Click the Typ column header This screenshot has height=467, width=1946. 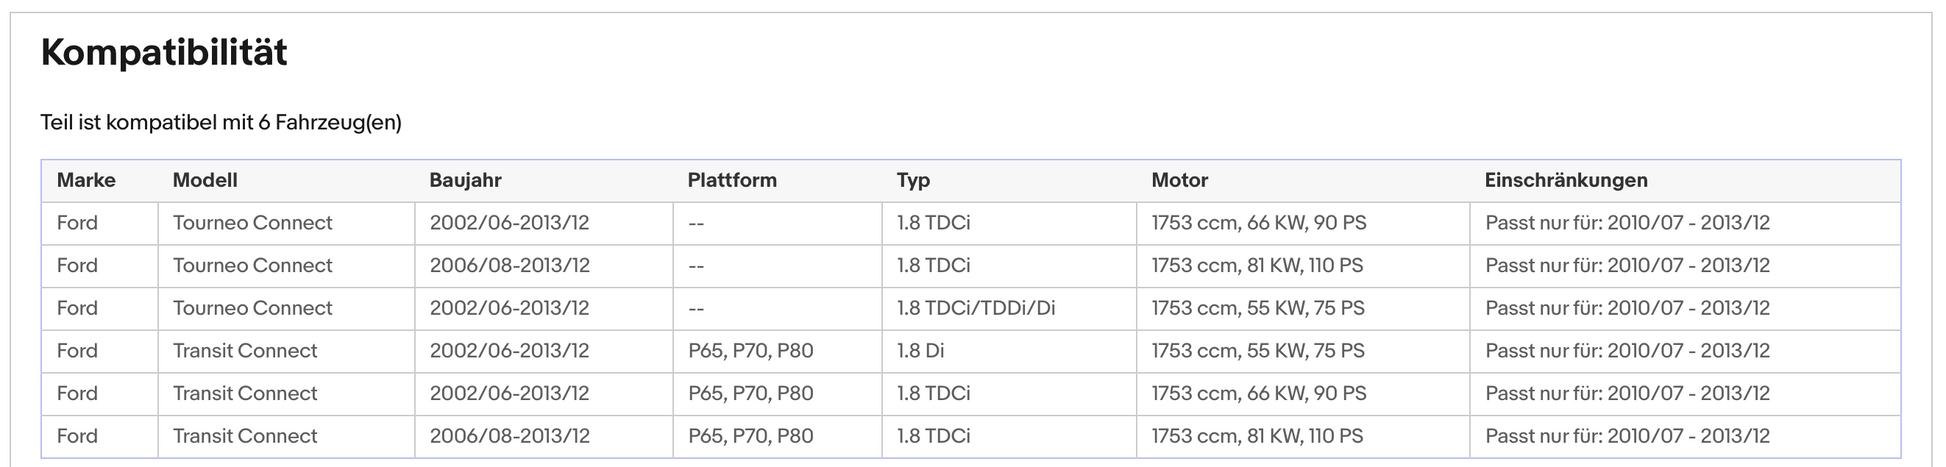point(913,181)
